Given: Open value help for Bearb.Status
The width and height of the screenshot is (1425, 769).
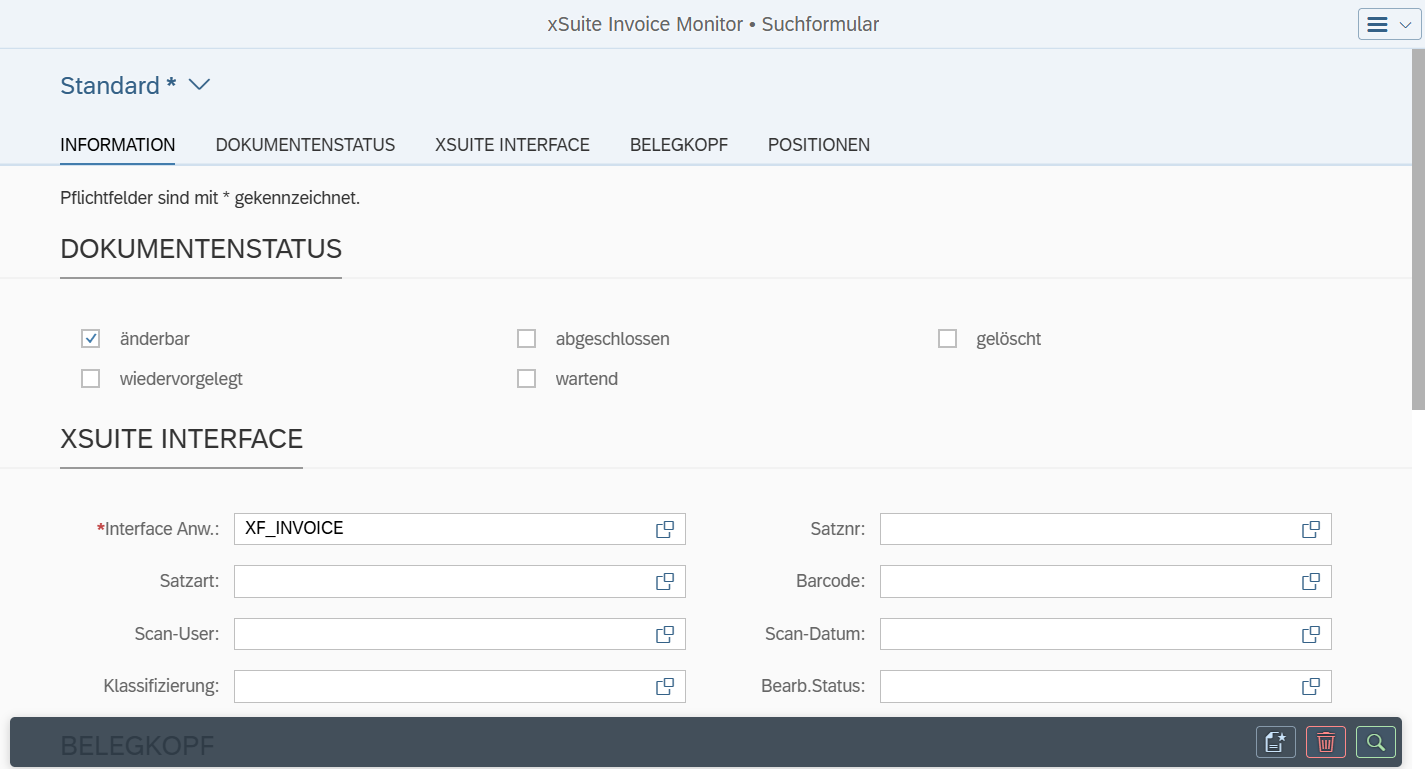Looking at the screenshot, I should [x=1310, y=686].
